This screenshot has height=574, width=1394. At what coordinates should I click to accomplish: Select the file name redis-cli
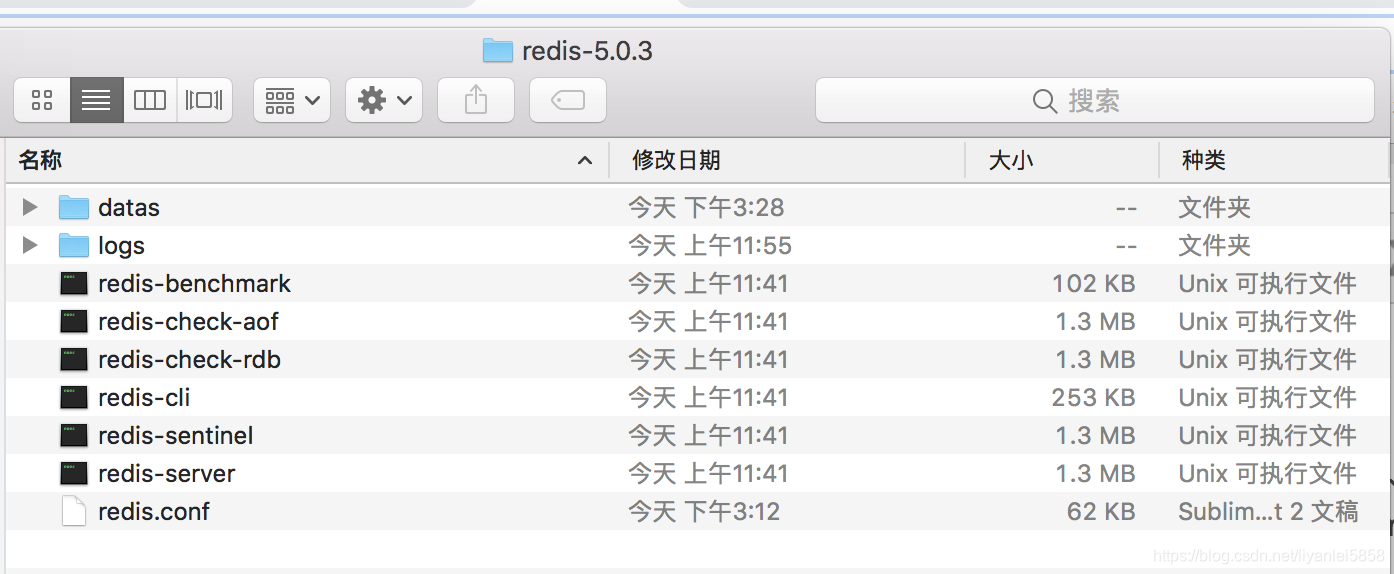[144, 397]
